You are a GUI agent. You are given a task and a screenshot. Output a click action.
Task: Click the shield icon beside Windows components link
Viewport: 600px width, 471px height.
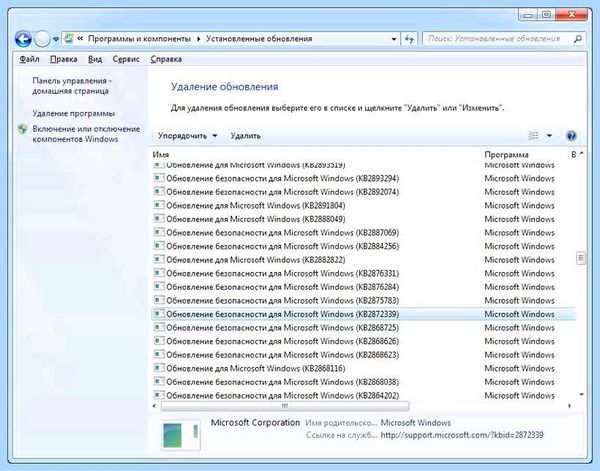click(23, 129)
